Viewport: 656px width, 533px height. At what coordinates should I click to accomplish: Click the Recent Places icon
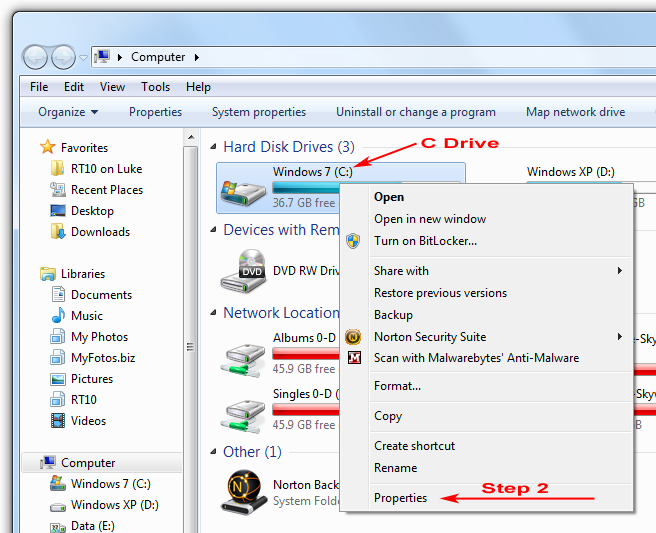coord(58,190)
